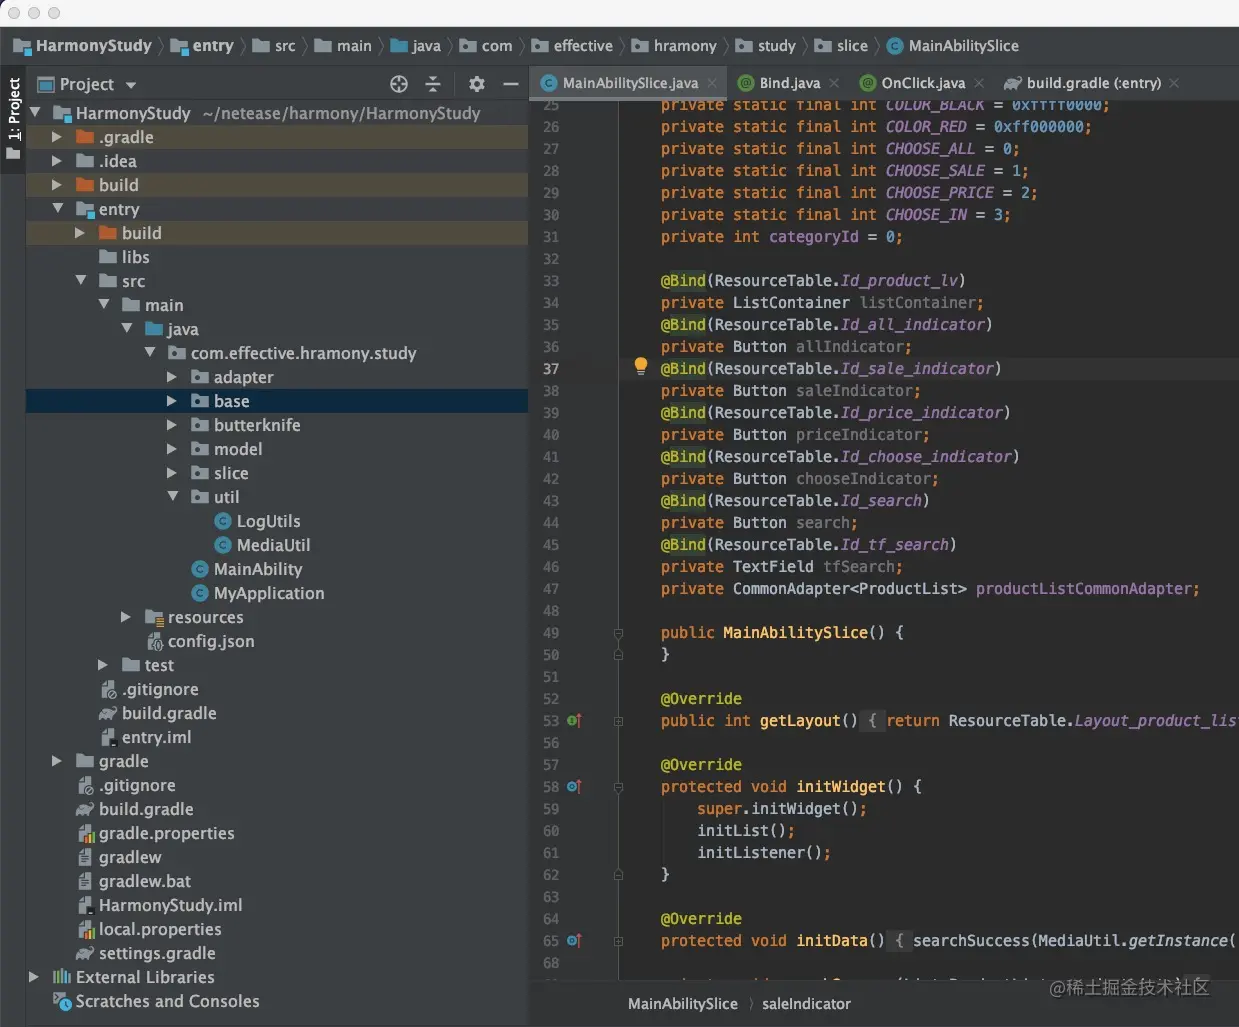Viewport: 1239px width, 1027px height.
Task: Expand External Libraries node
Action: (x=34, y=977)
